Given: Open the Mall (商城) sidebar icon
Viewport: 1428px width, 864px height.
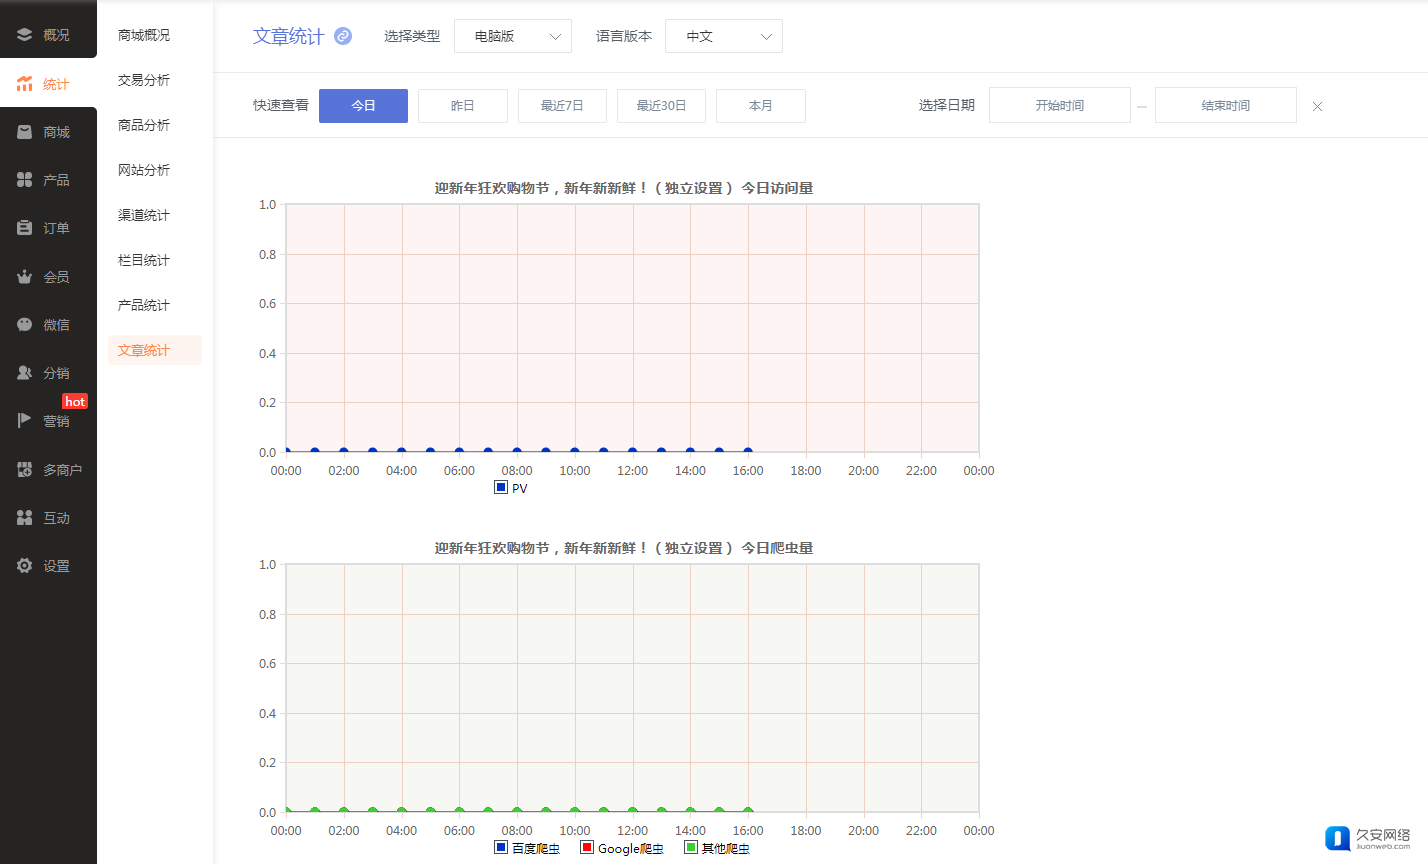Looking at the screenshot, I should [25, 132].
